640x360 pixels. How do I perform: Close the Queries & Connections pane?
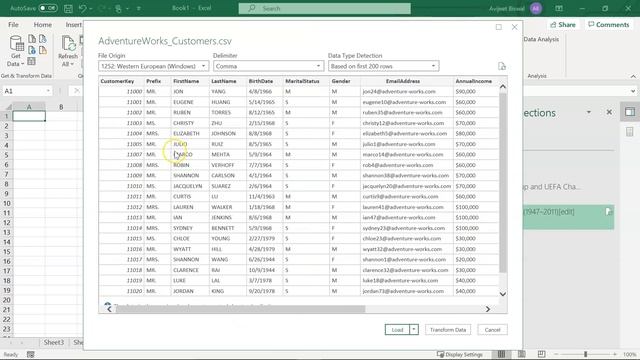point(609,112)
